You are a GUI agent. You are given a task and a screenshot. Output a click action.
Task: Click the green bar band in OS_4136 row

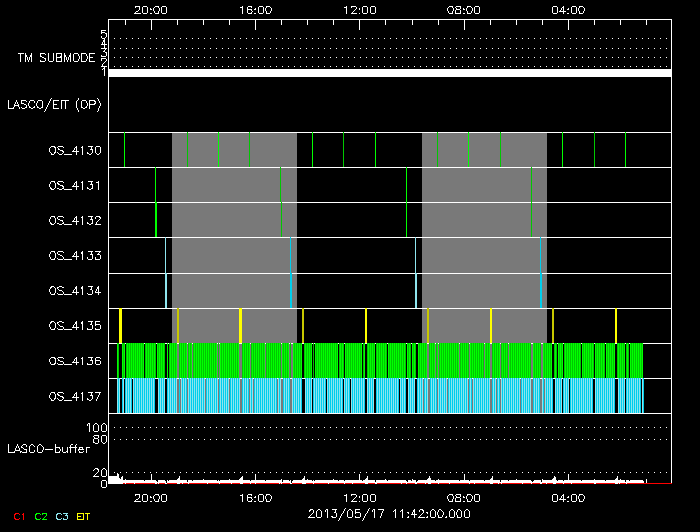coord(380,358)
